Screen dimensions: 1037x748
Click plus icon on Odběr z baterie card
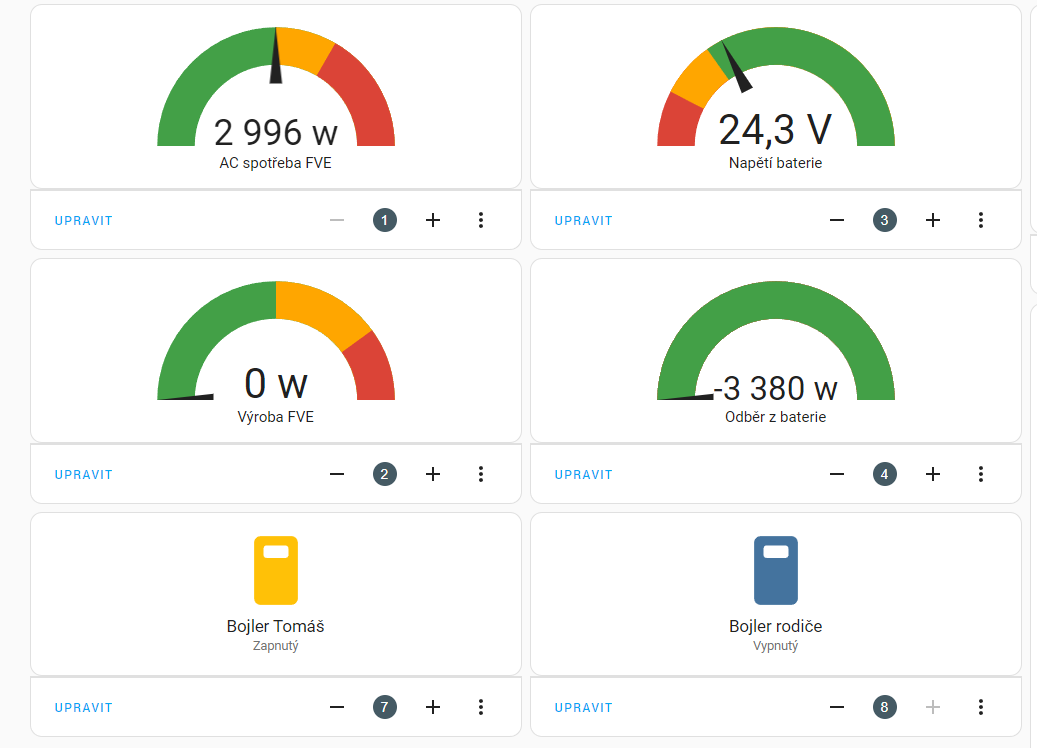933,474
